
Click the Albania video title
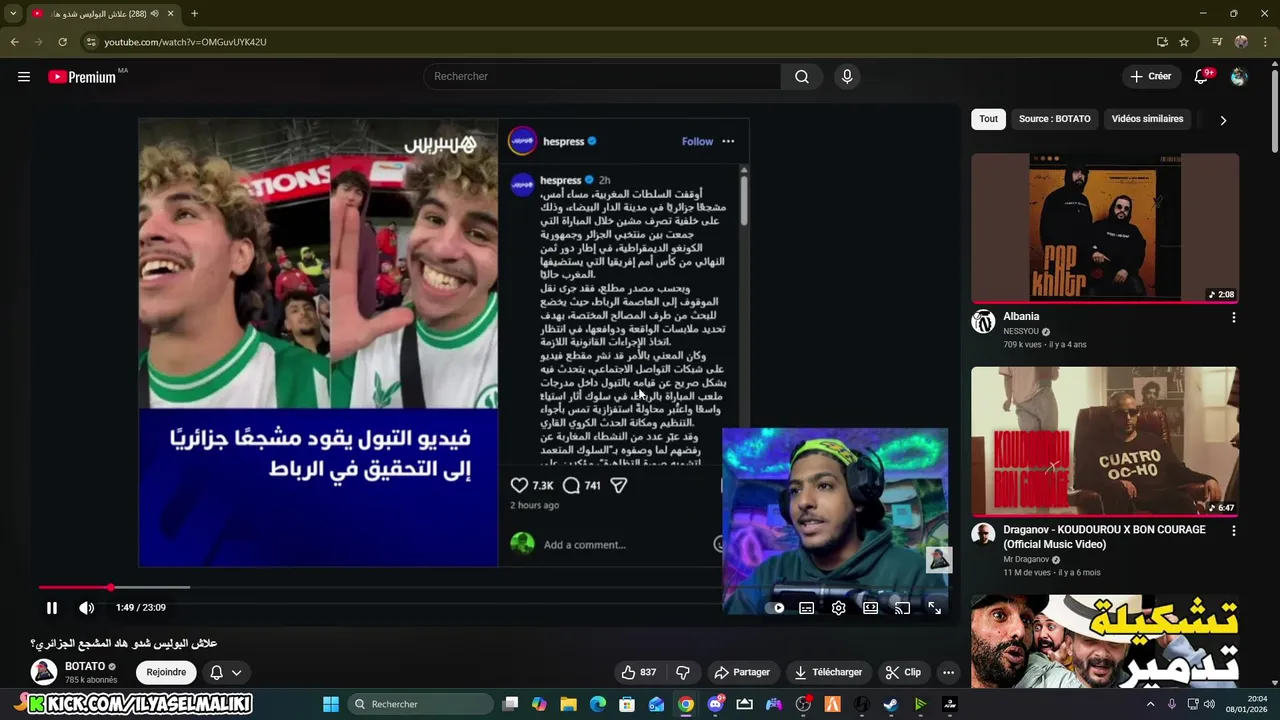click(1021, 316)
